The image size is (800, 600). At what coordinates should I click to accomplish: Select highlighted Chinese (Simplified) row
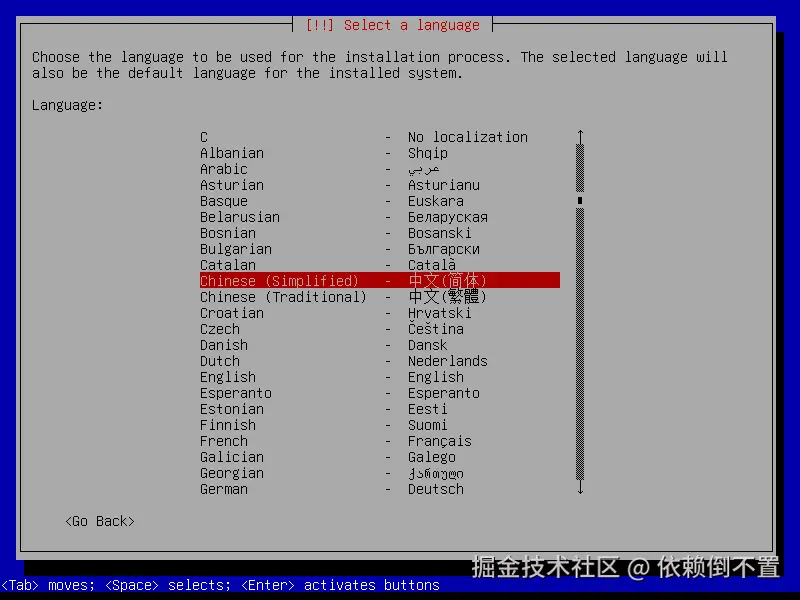point(380,281)
